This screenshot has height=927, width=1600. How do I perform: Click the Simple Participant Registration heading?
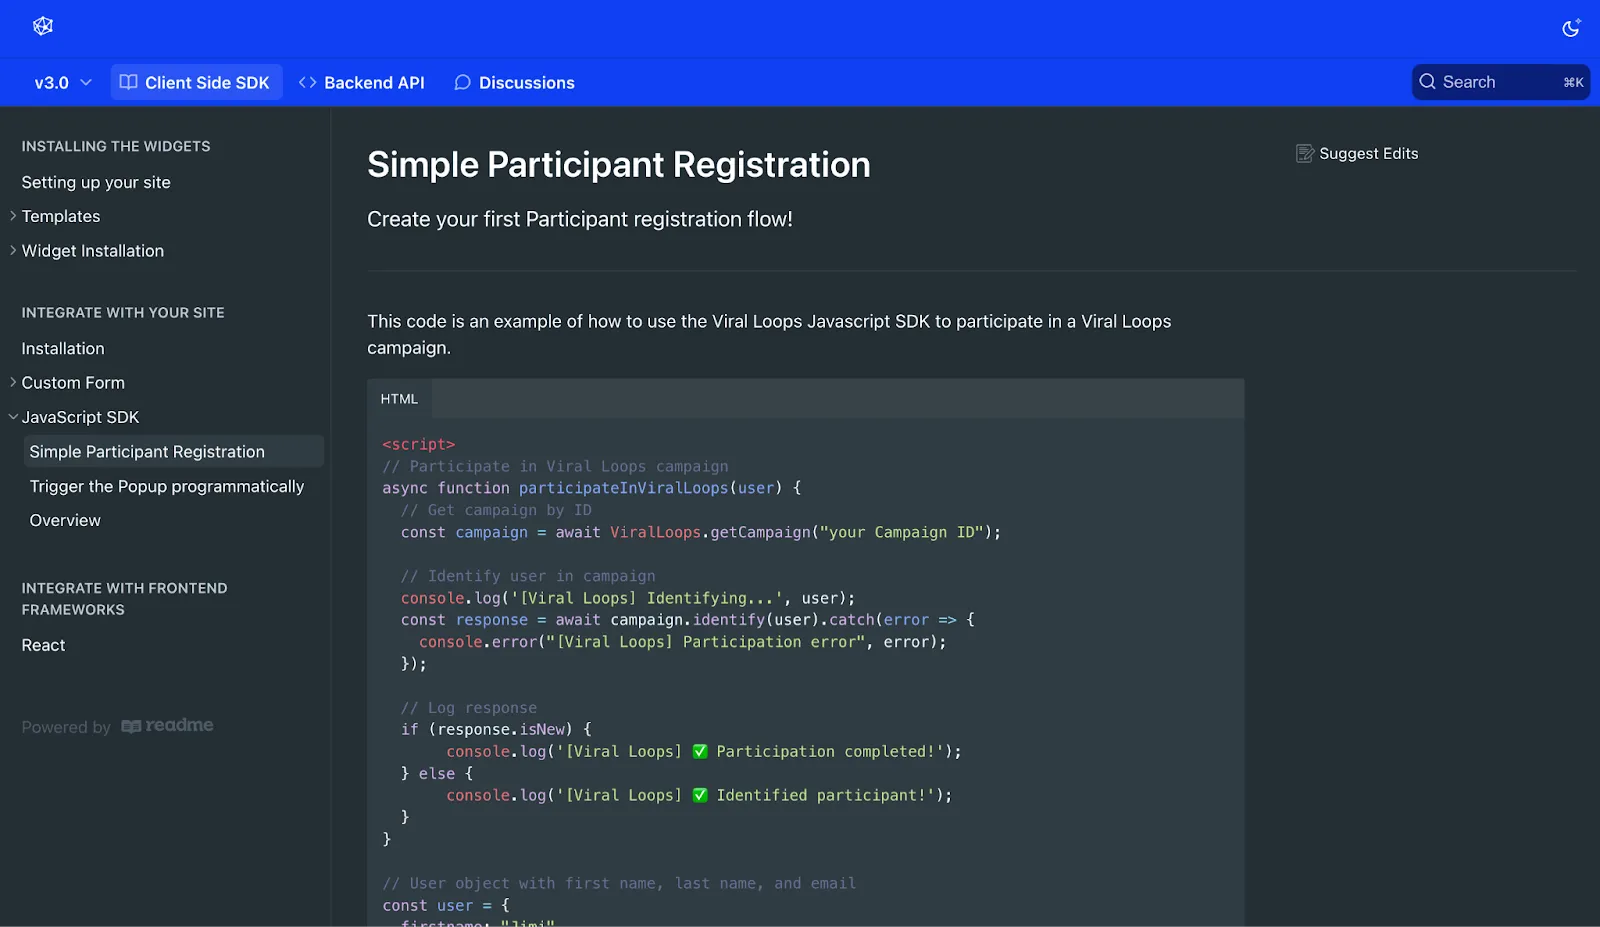click(x=618, y=165)
